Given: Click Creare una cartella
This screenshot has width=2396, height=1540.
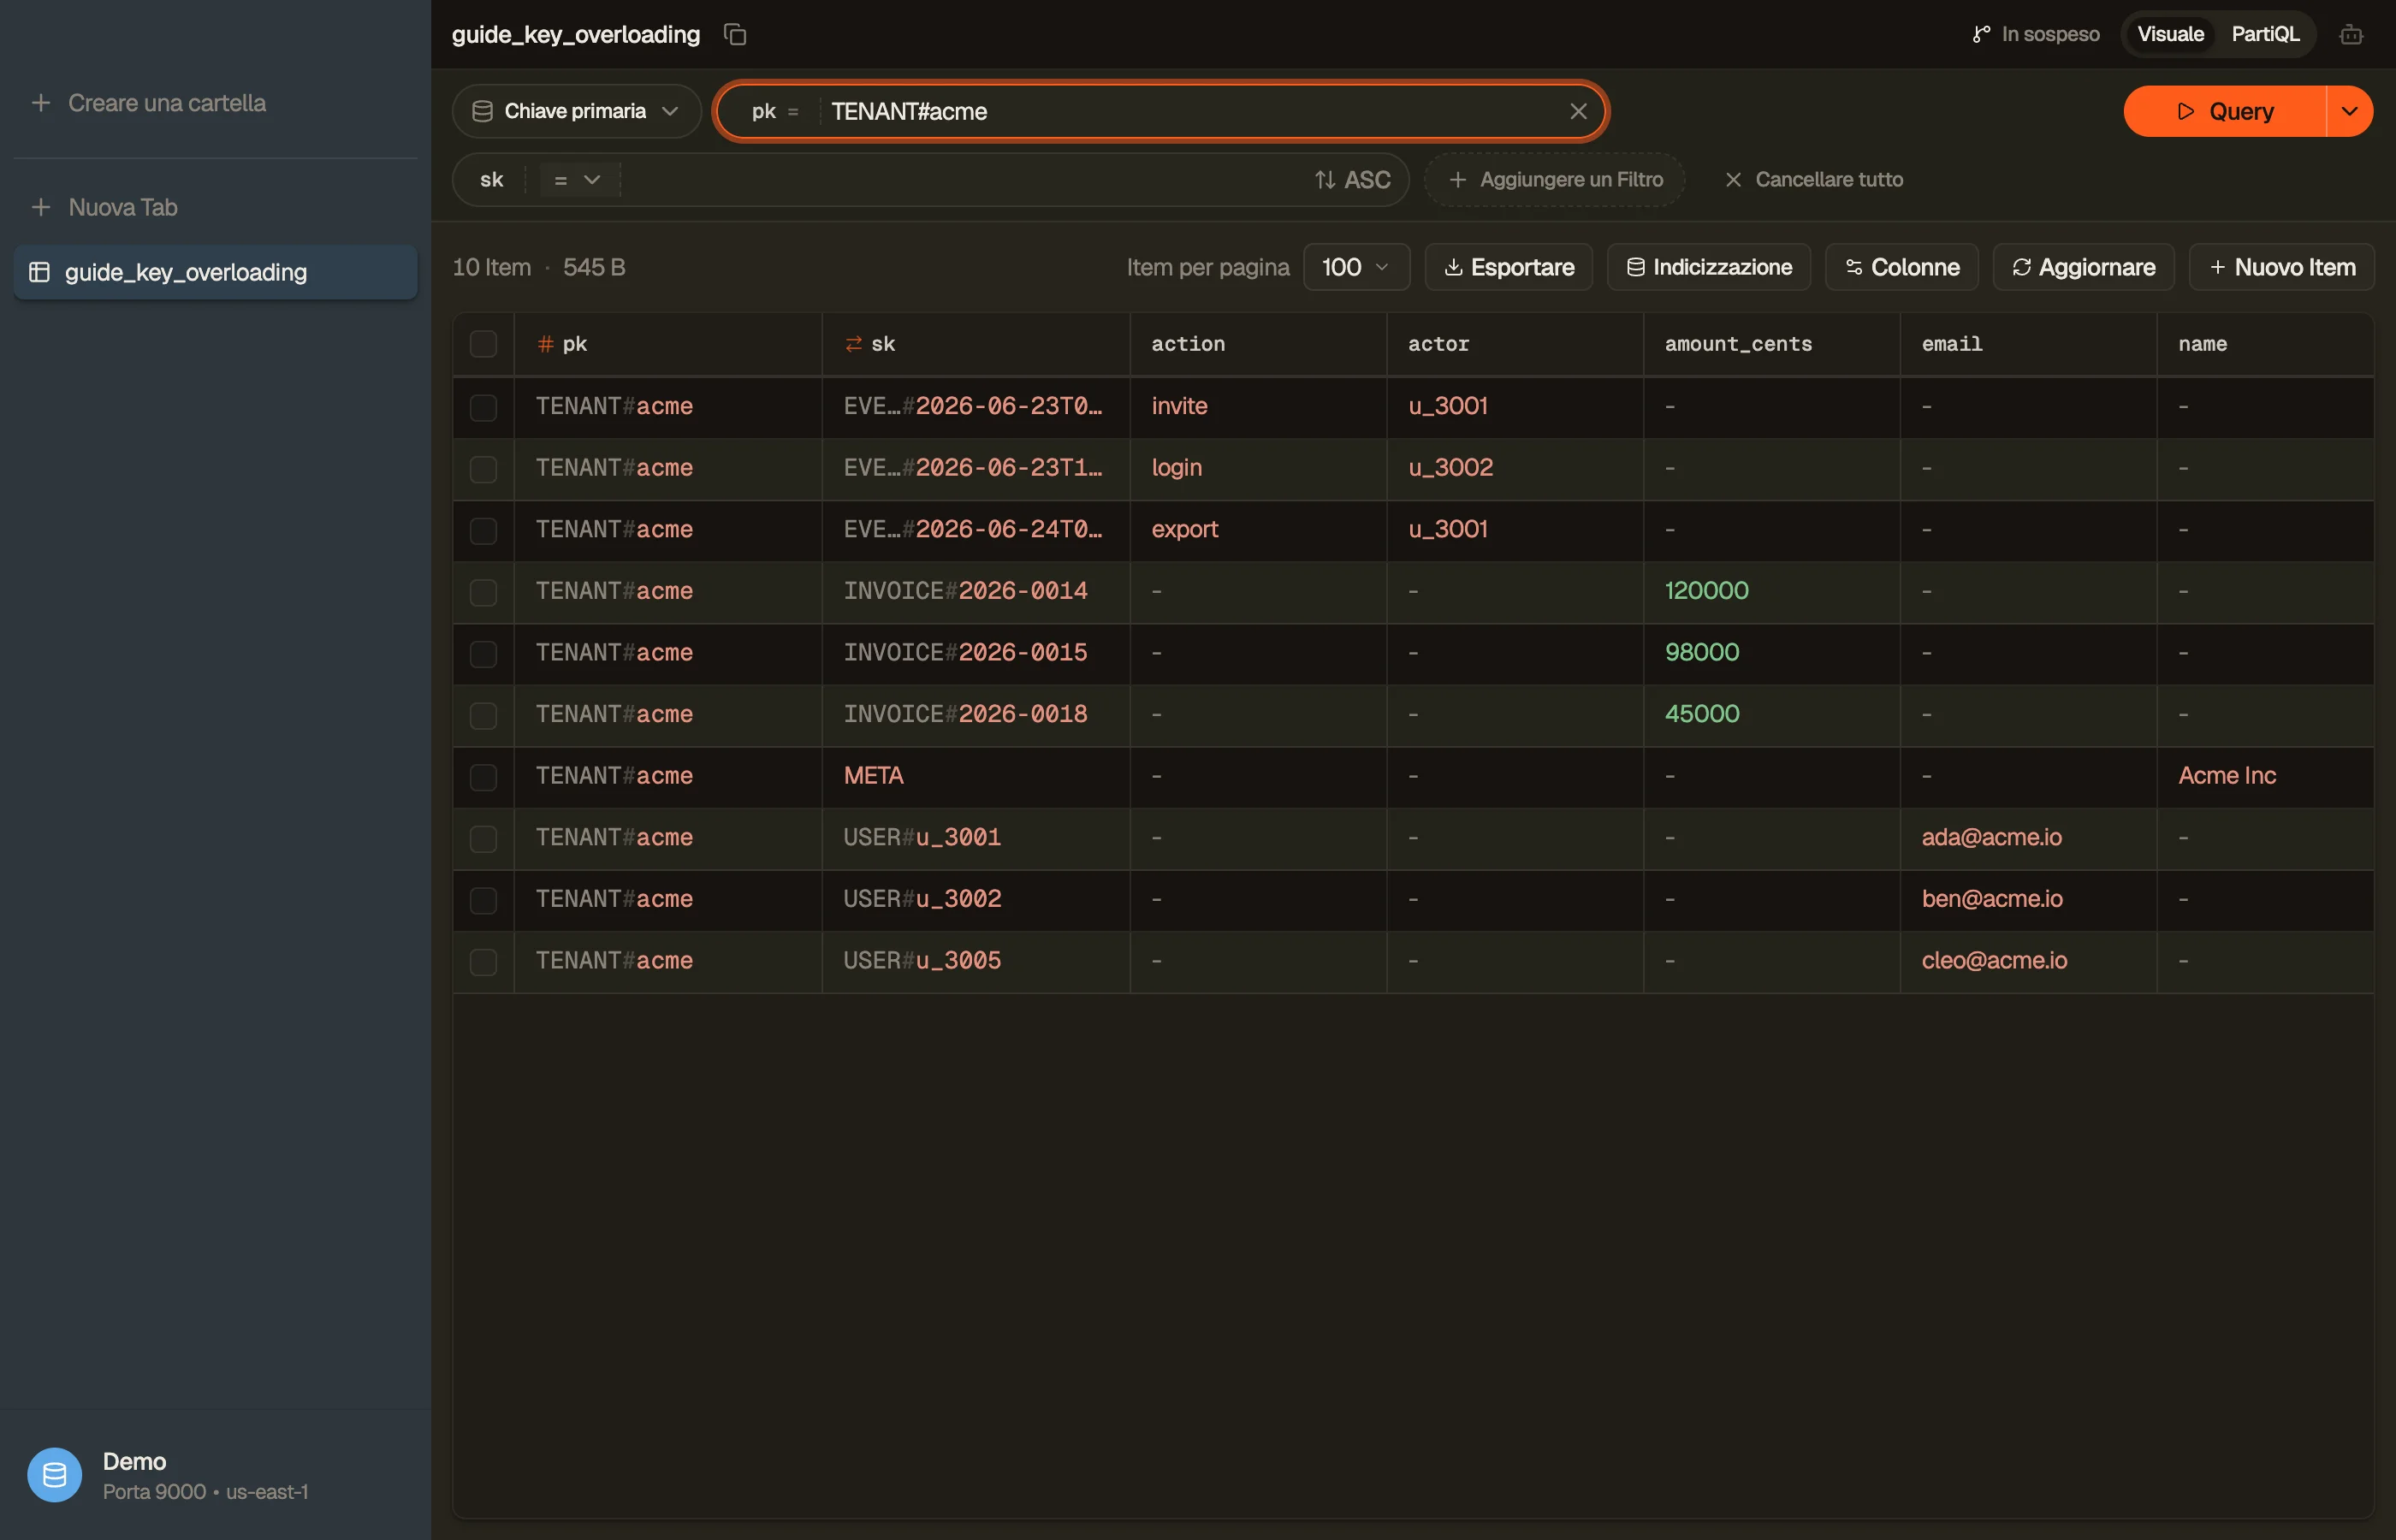Looking at the screenshot, I should (148, 103).
